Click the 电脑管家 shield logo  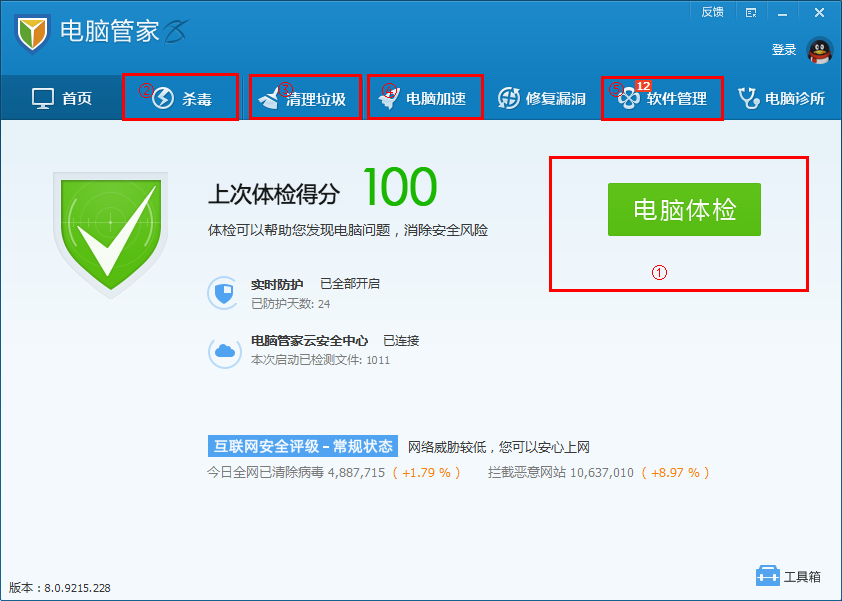32,34
